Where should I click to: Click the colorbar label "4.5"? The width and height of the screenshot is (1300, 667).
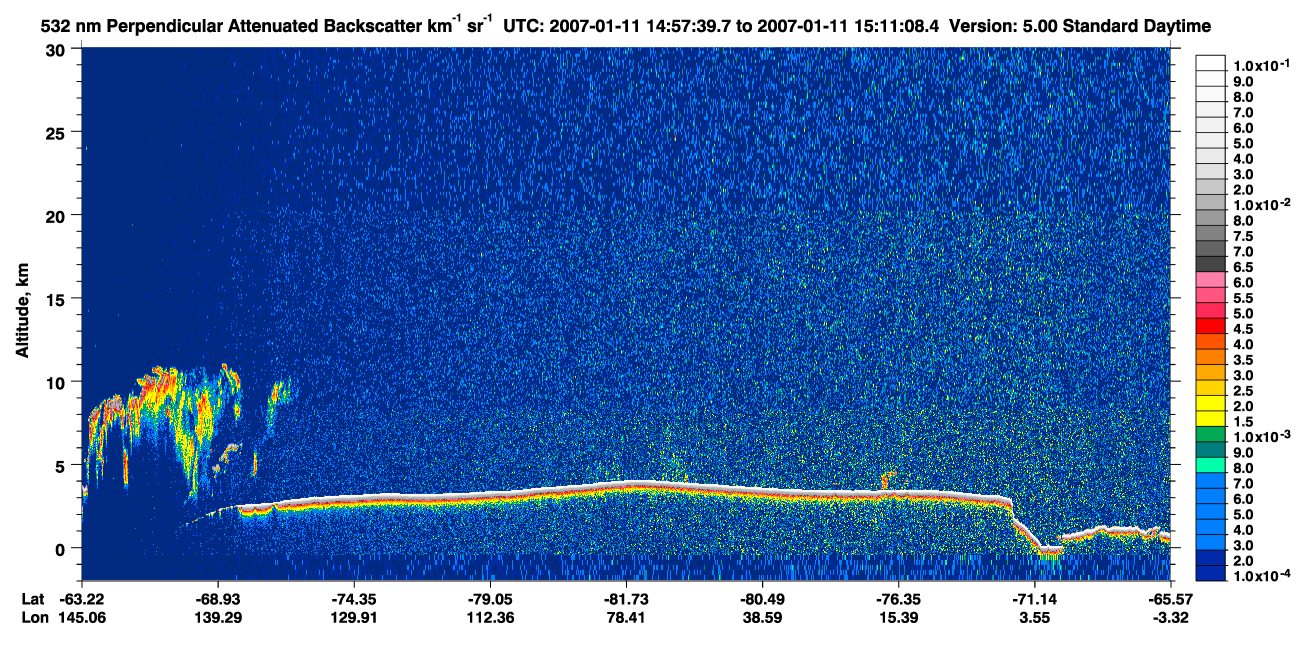[x=1244, y=329]
